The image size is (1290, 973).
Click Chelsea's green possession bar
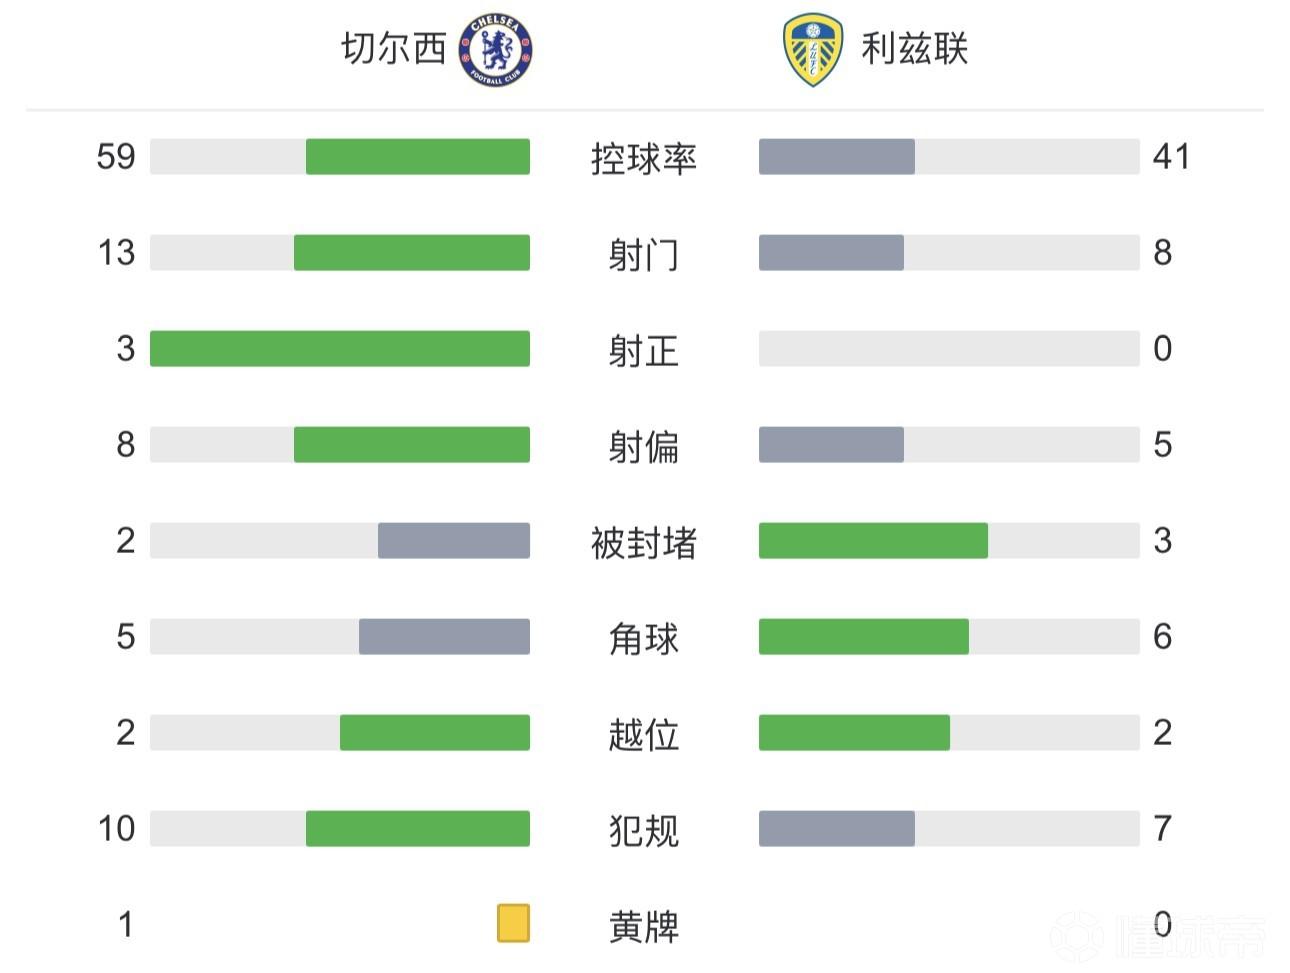pos(417,157)
